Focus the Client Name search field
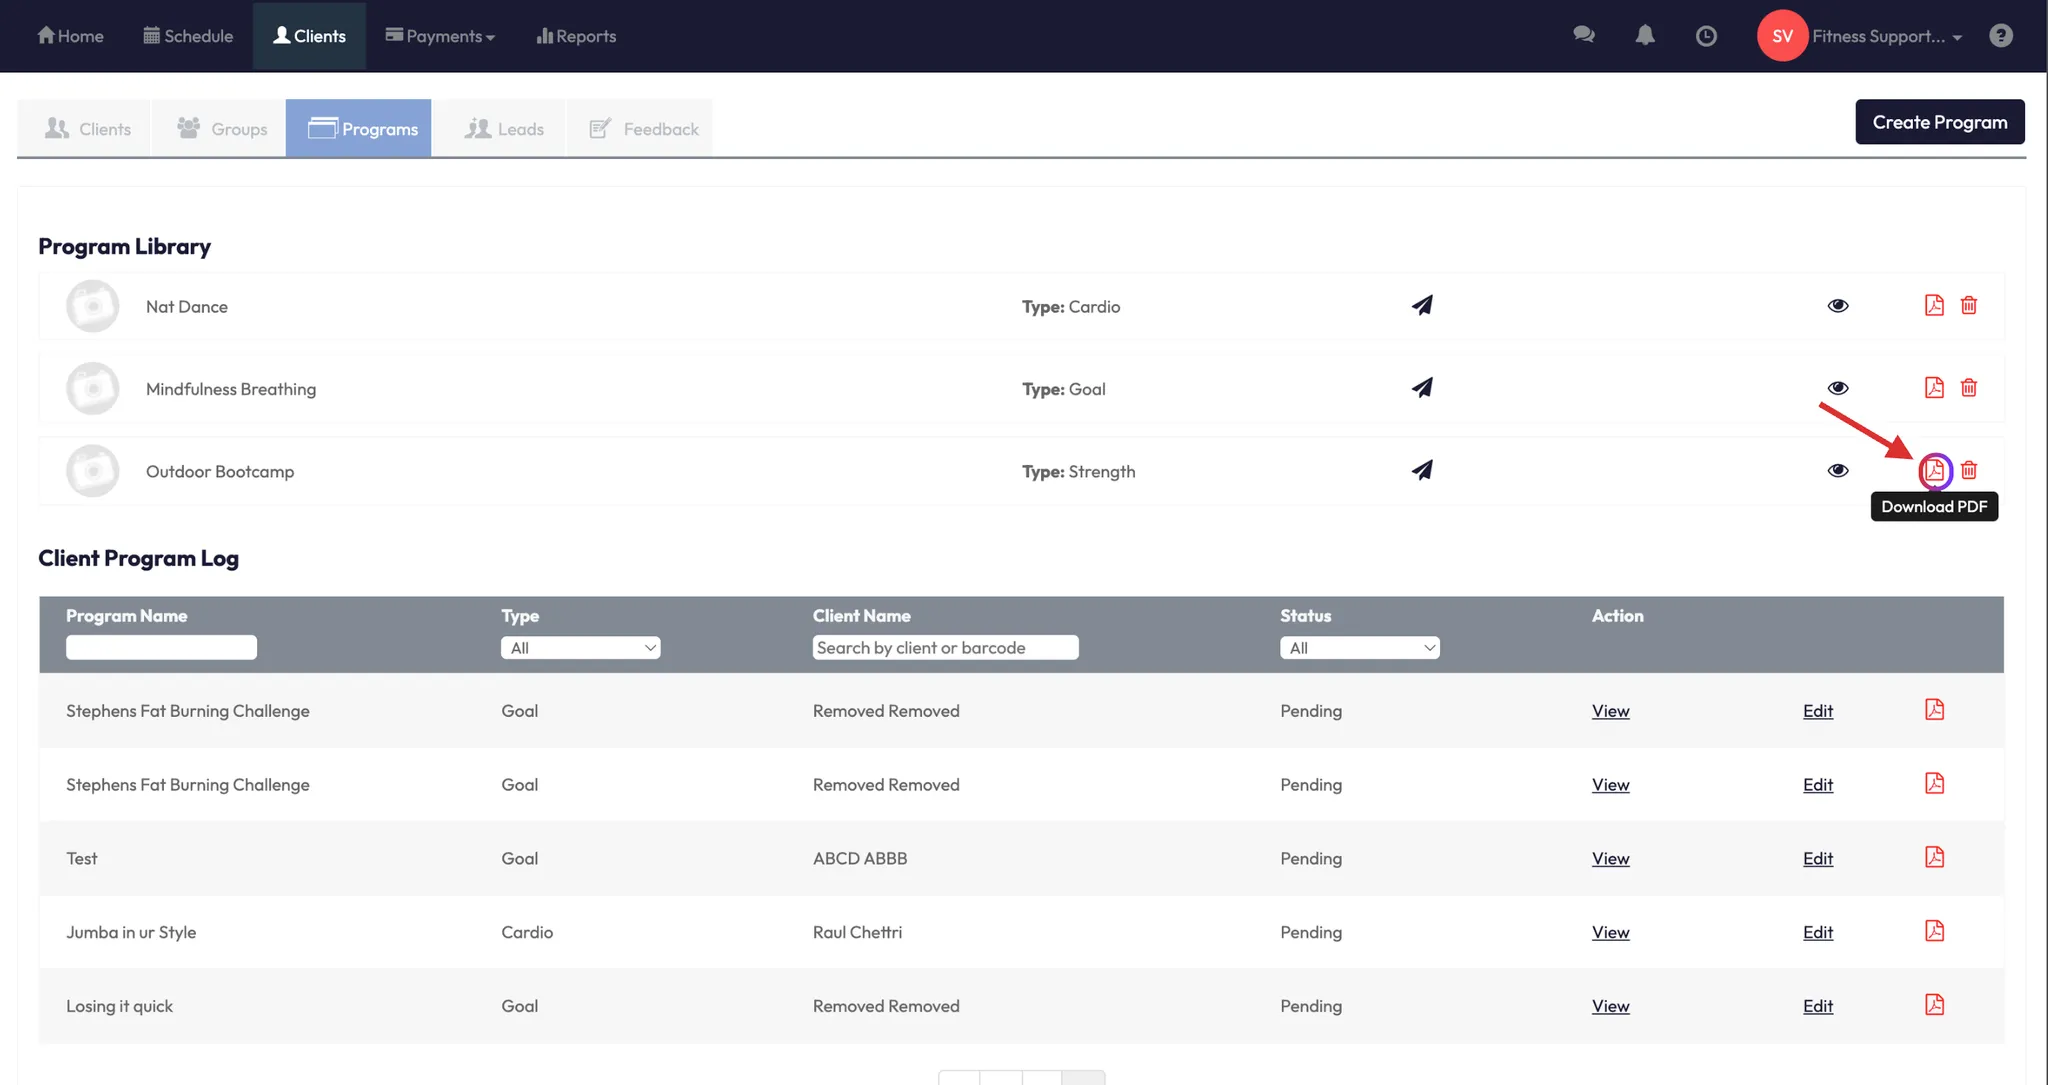Screen dimensions: 2048x1085 click(x=945, y=648)
